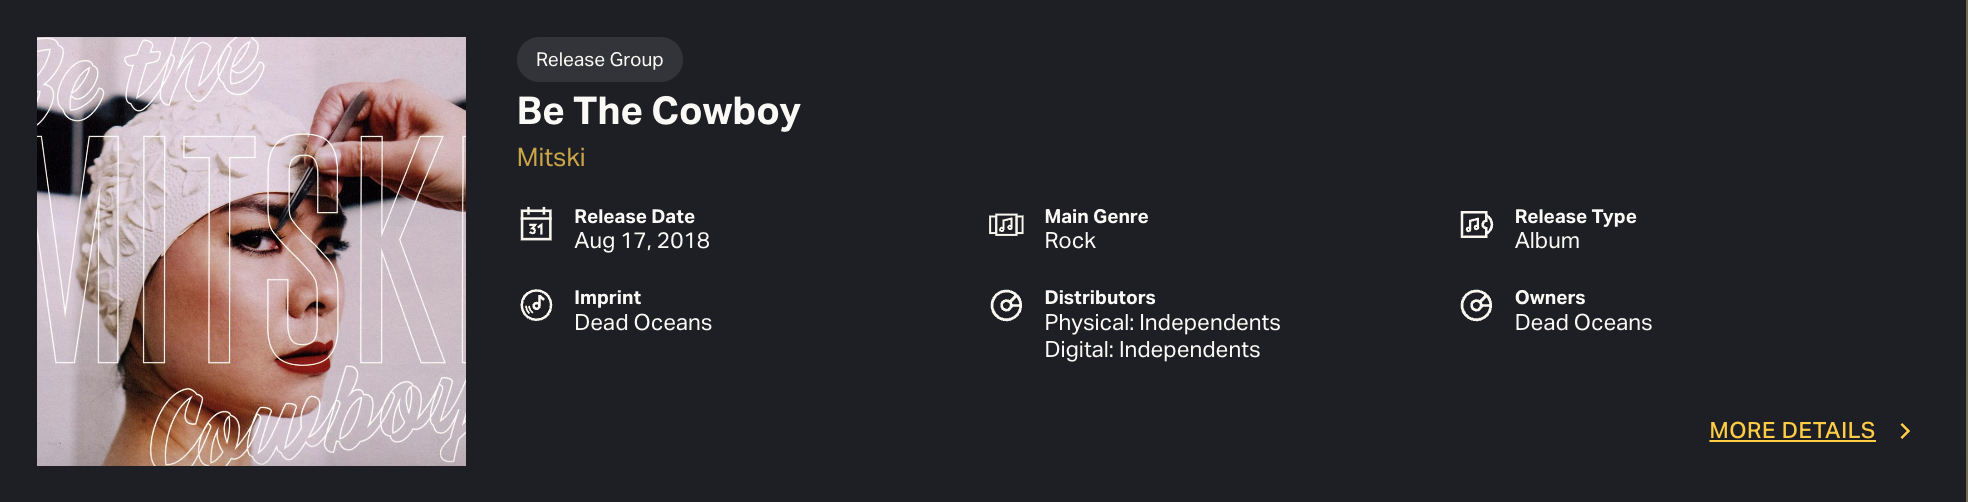Select the Be The Cowboy title

[658, 111]
